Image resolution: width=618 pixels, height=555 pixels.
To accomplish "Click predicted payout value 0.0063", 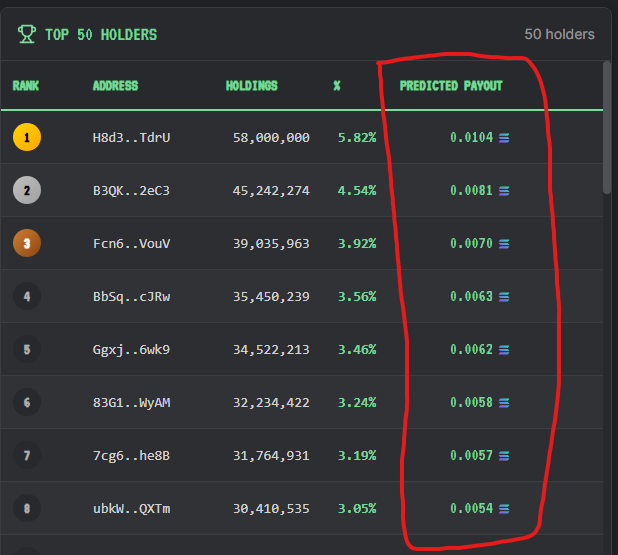I will (x=472, y=296).
